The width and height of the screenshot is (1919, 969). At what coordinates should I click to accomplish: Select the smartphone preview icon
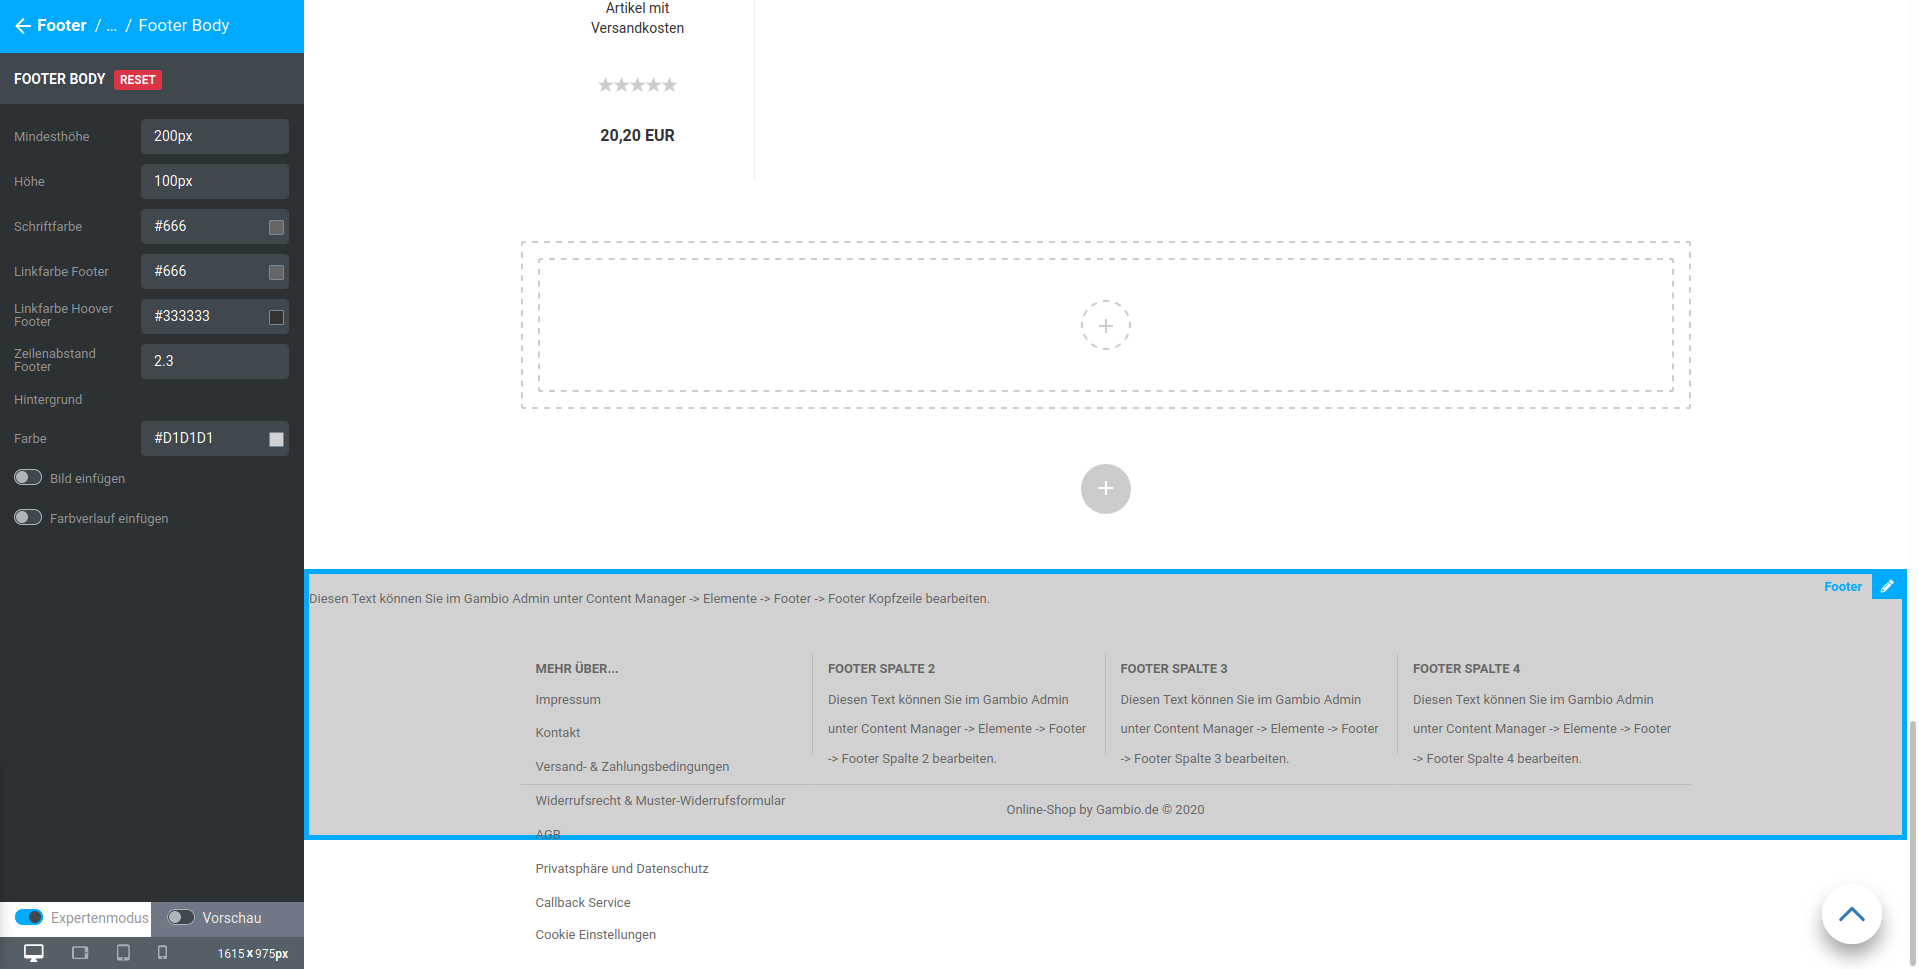click(x=163, y=952)
